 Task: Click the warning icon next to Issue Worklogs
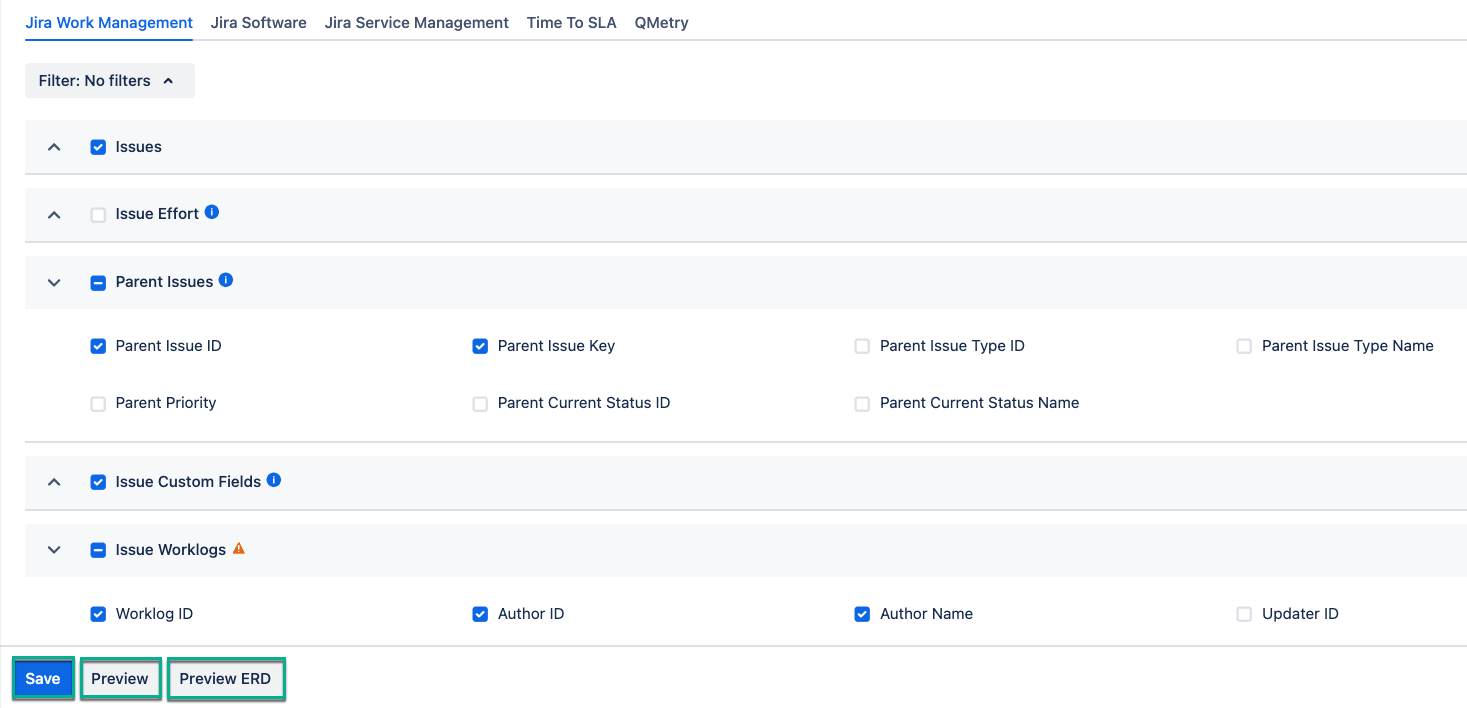click(239, 548)
